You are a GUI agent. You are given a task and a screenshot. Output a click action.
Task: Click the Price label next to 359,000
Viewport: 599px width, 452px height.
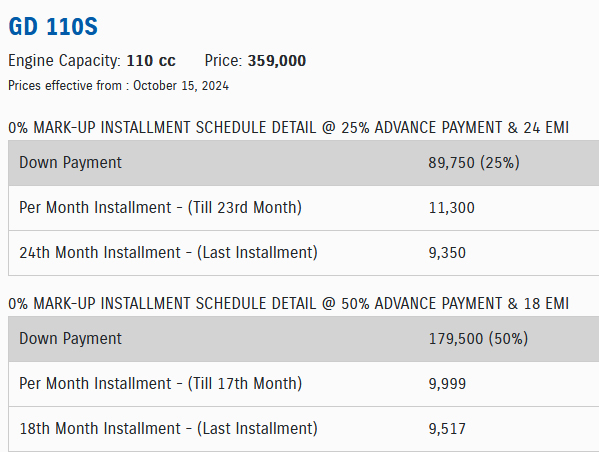coord(223,61)
